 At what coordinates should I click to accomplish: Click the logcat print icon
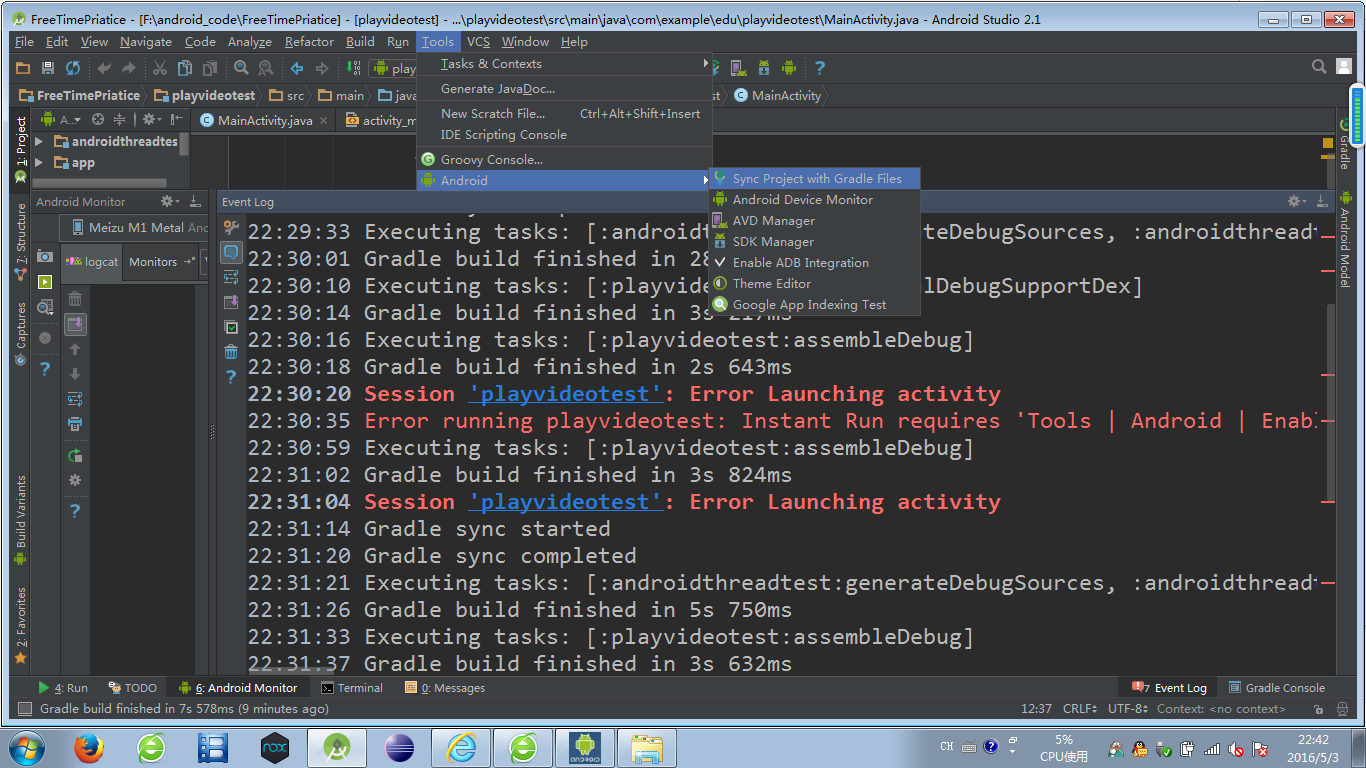75,423
